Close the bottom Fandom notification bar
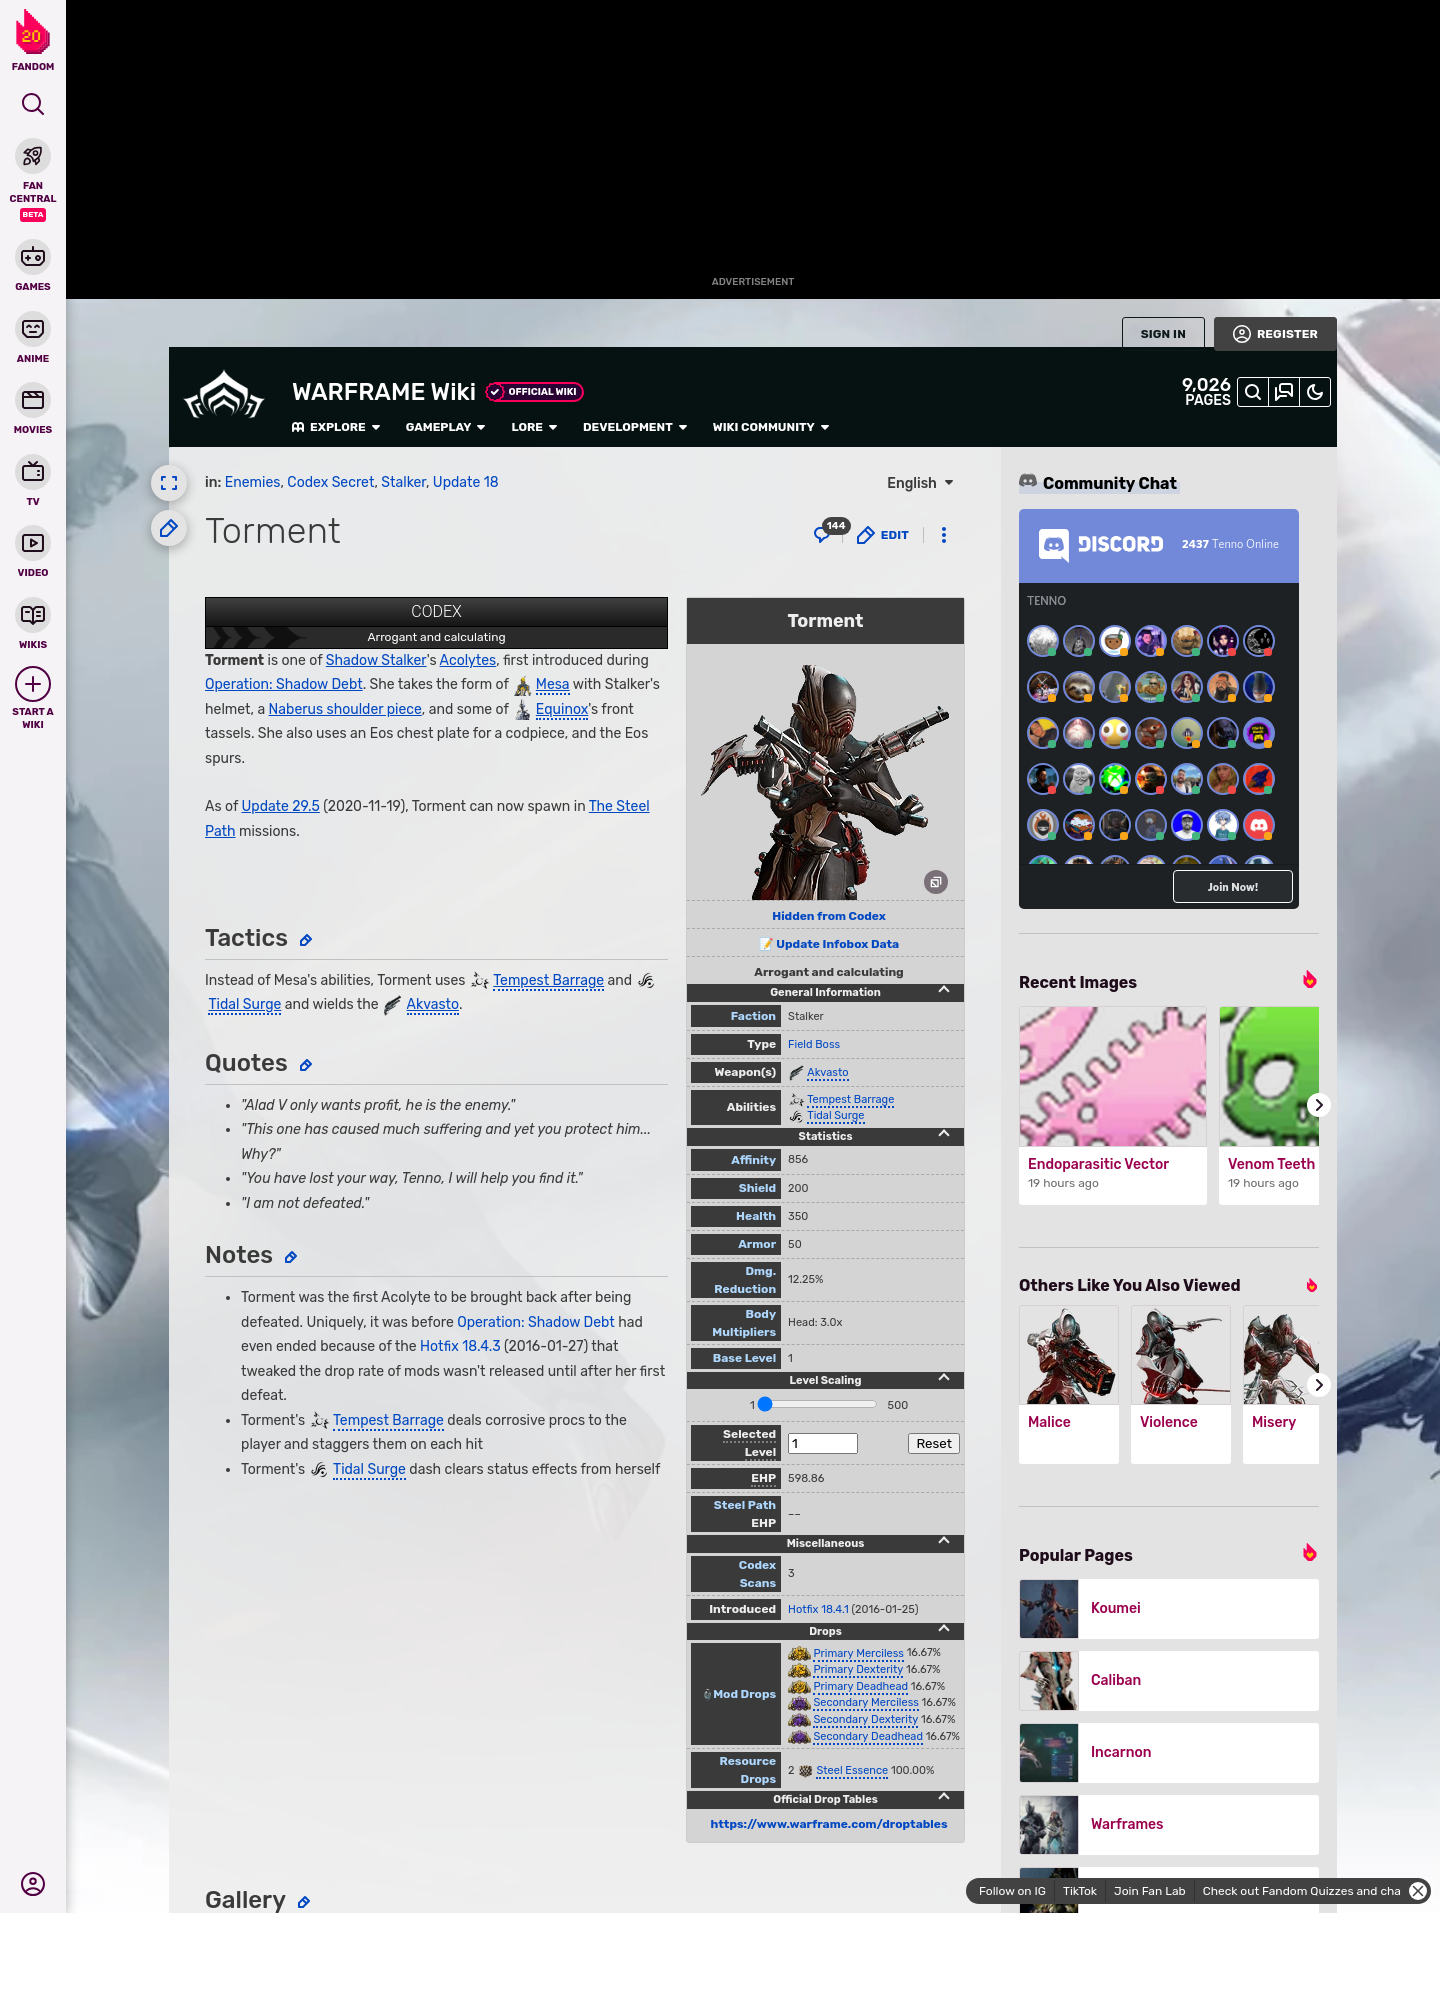The height and width of the screenshot is (2000, 1440). tap(1418, 1891)
